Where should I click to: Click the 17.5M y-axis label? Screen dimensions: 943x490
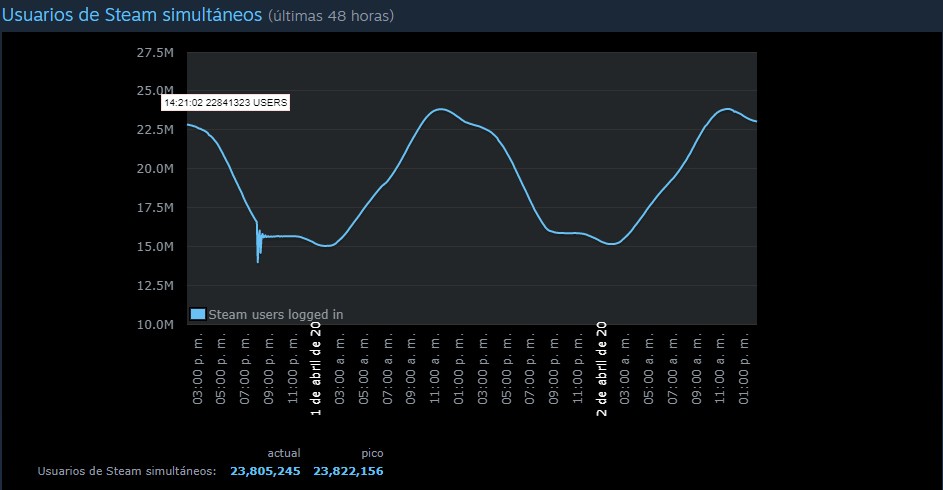[x=155, y=208]
